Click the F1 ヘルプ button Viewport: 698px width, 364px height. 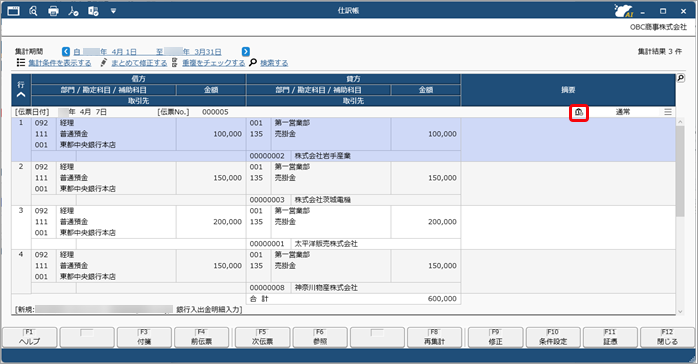30,337
